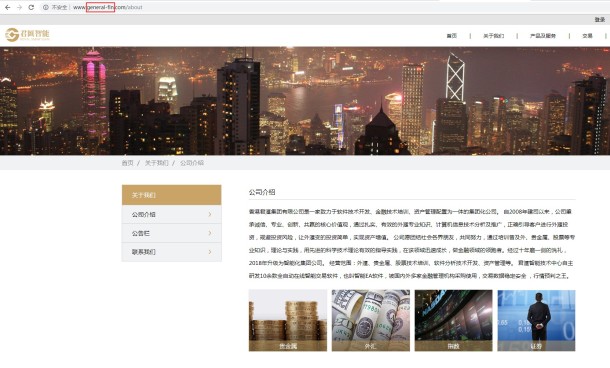The width and height of the screenshot is (610, 368).
Task: Open 首页 in the top navigation
Action: point(452,36)
